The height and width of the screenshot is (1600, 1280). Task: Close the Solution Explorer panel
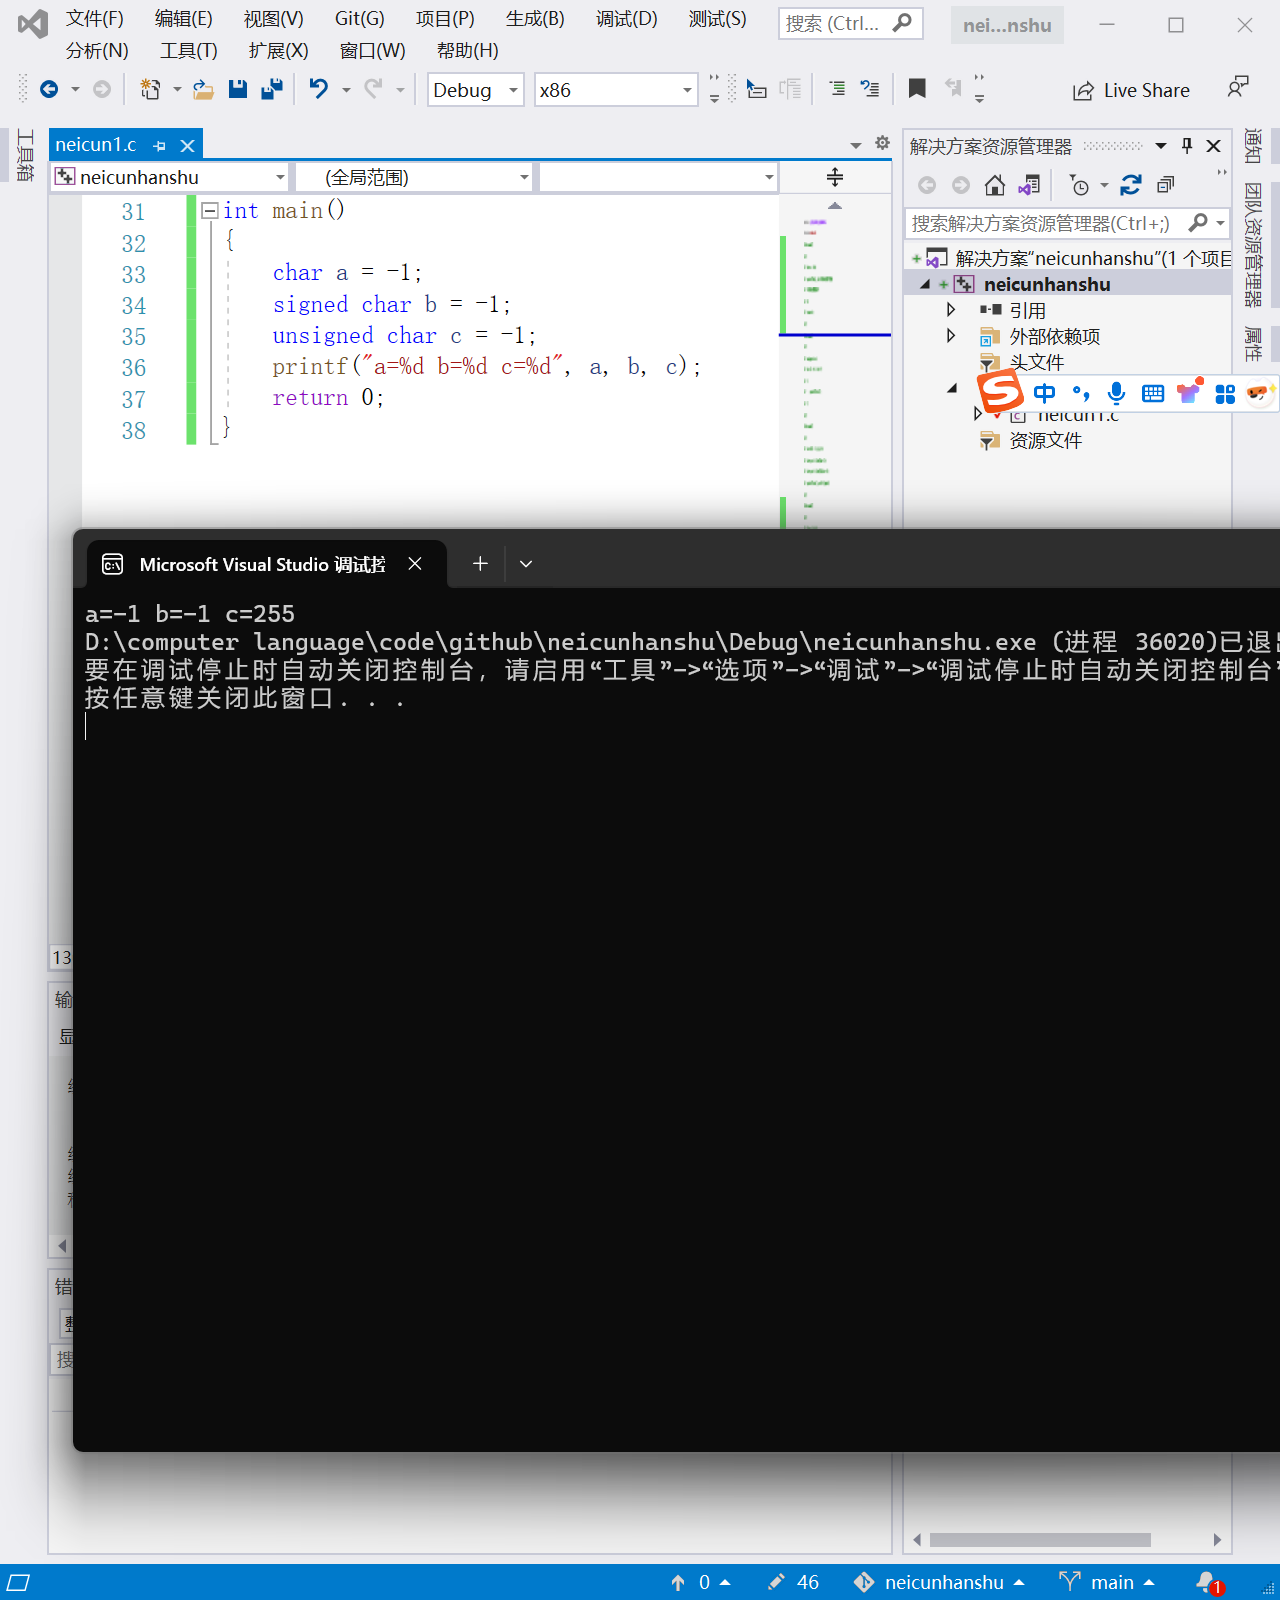click(x=1214, y=146)
